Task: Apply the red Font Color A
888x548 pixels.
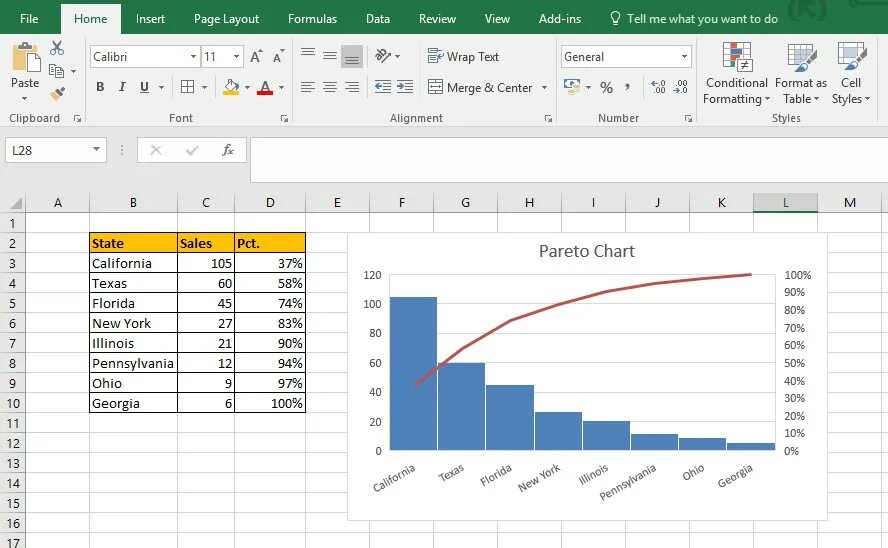Action: pyautogui.click(x=265, y=87)
